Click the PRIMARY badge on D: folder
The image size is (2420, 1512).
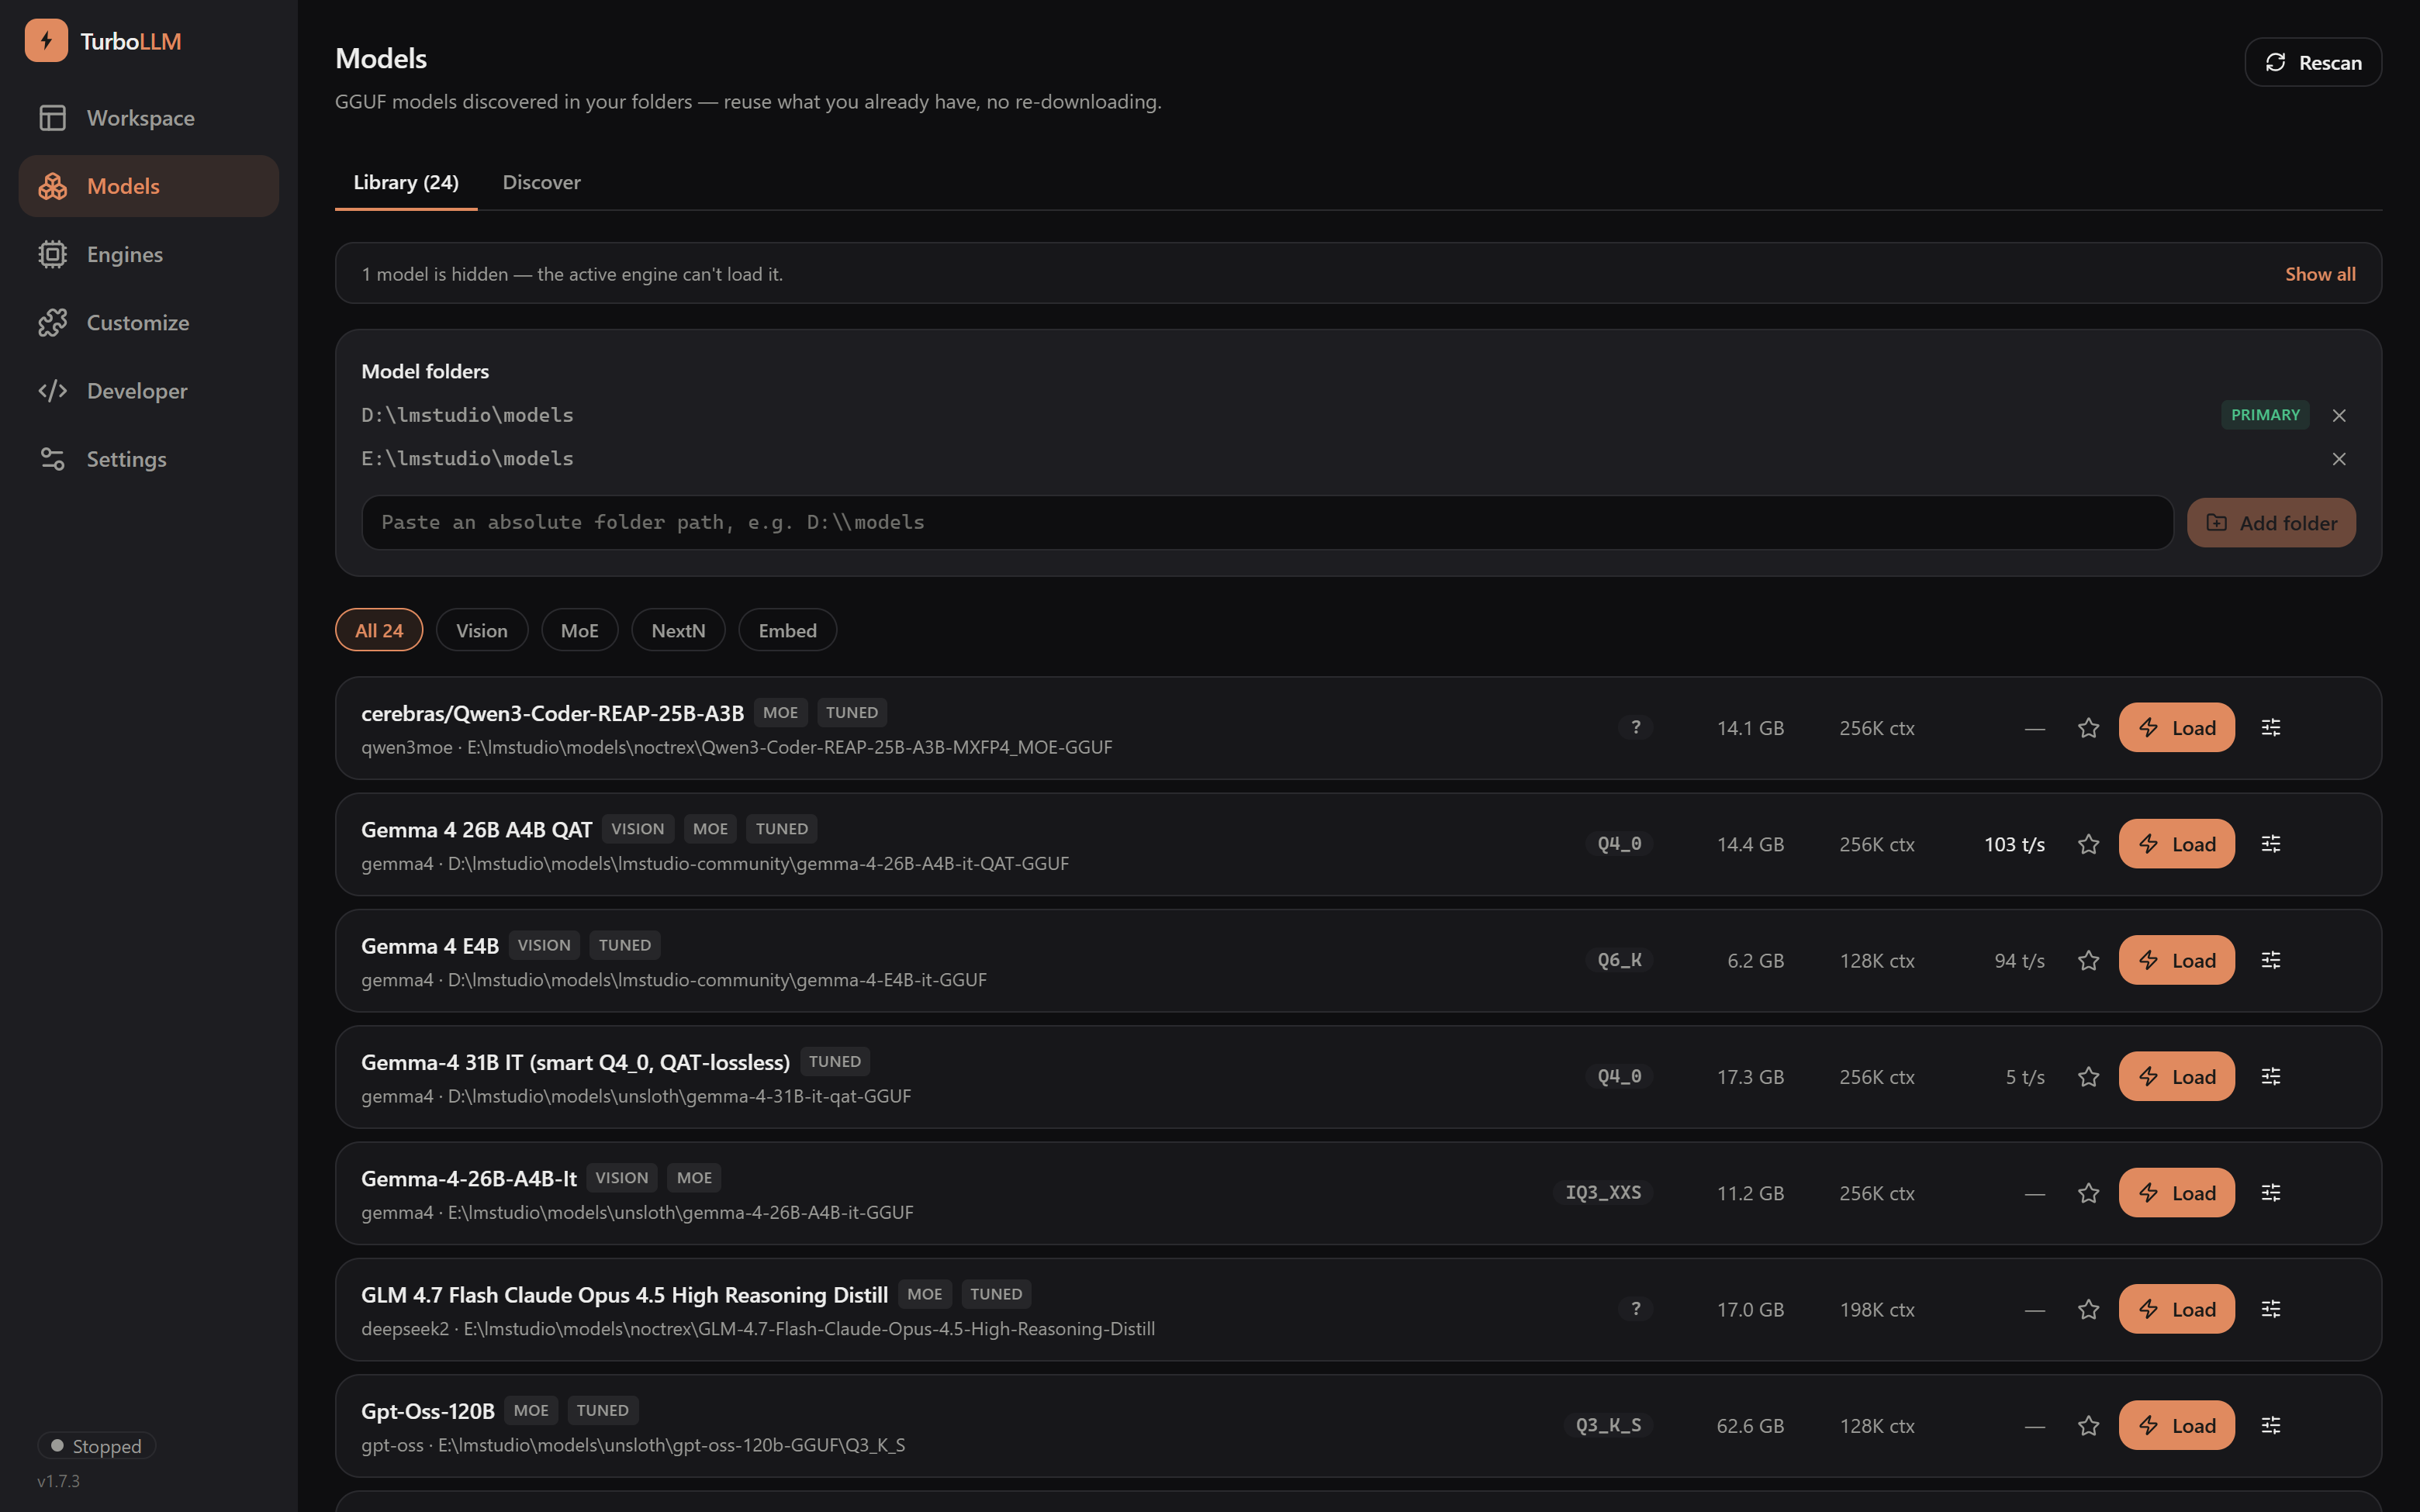(2265, 415)
